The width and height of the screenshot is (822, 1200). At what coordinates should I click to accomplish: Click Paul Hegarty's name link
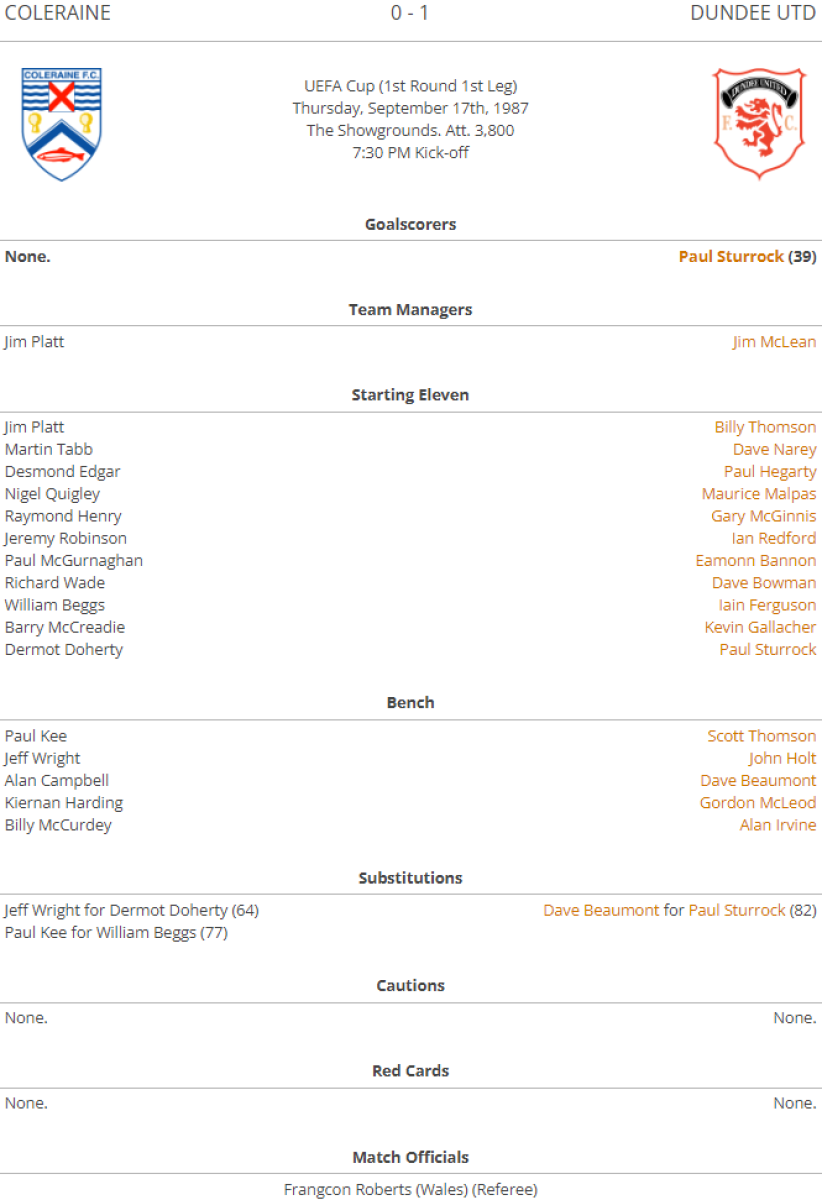click(770, 472)
